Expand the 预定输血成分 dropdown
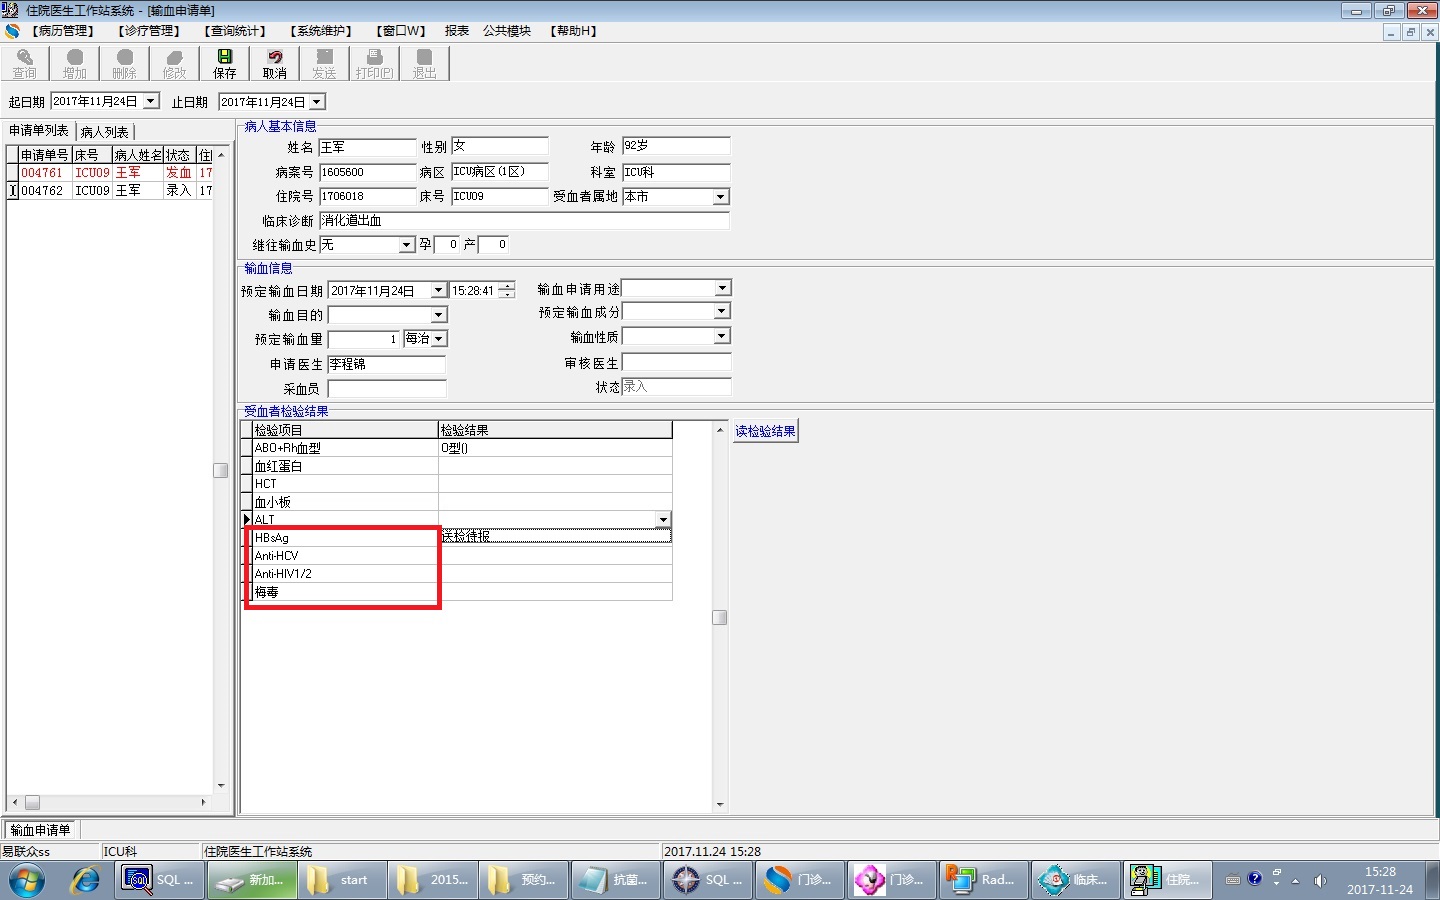 [x=722, y=311]
